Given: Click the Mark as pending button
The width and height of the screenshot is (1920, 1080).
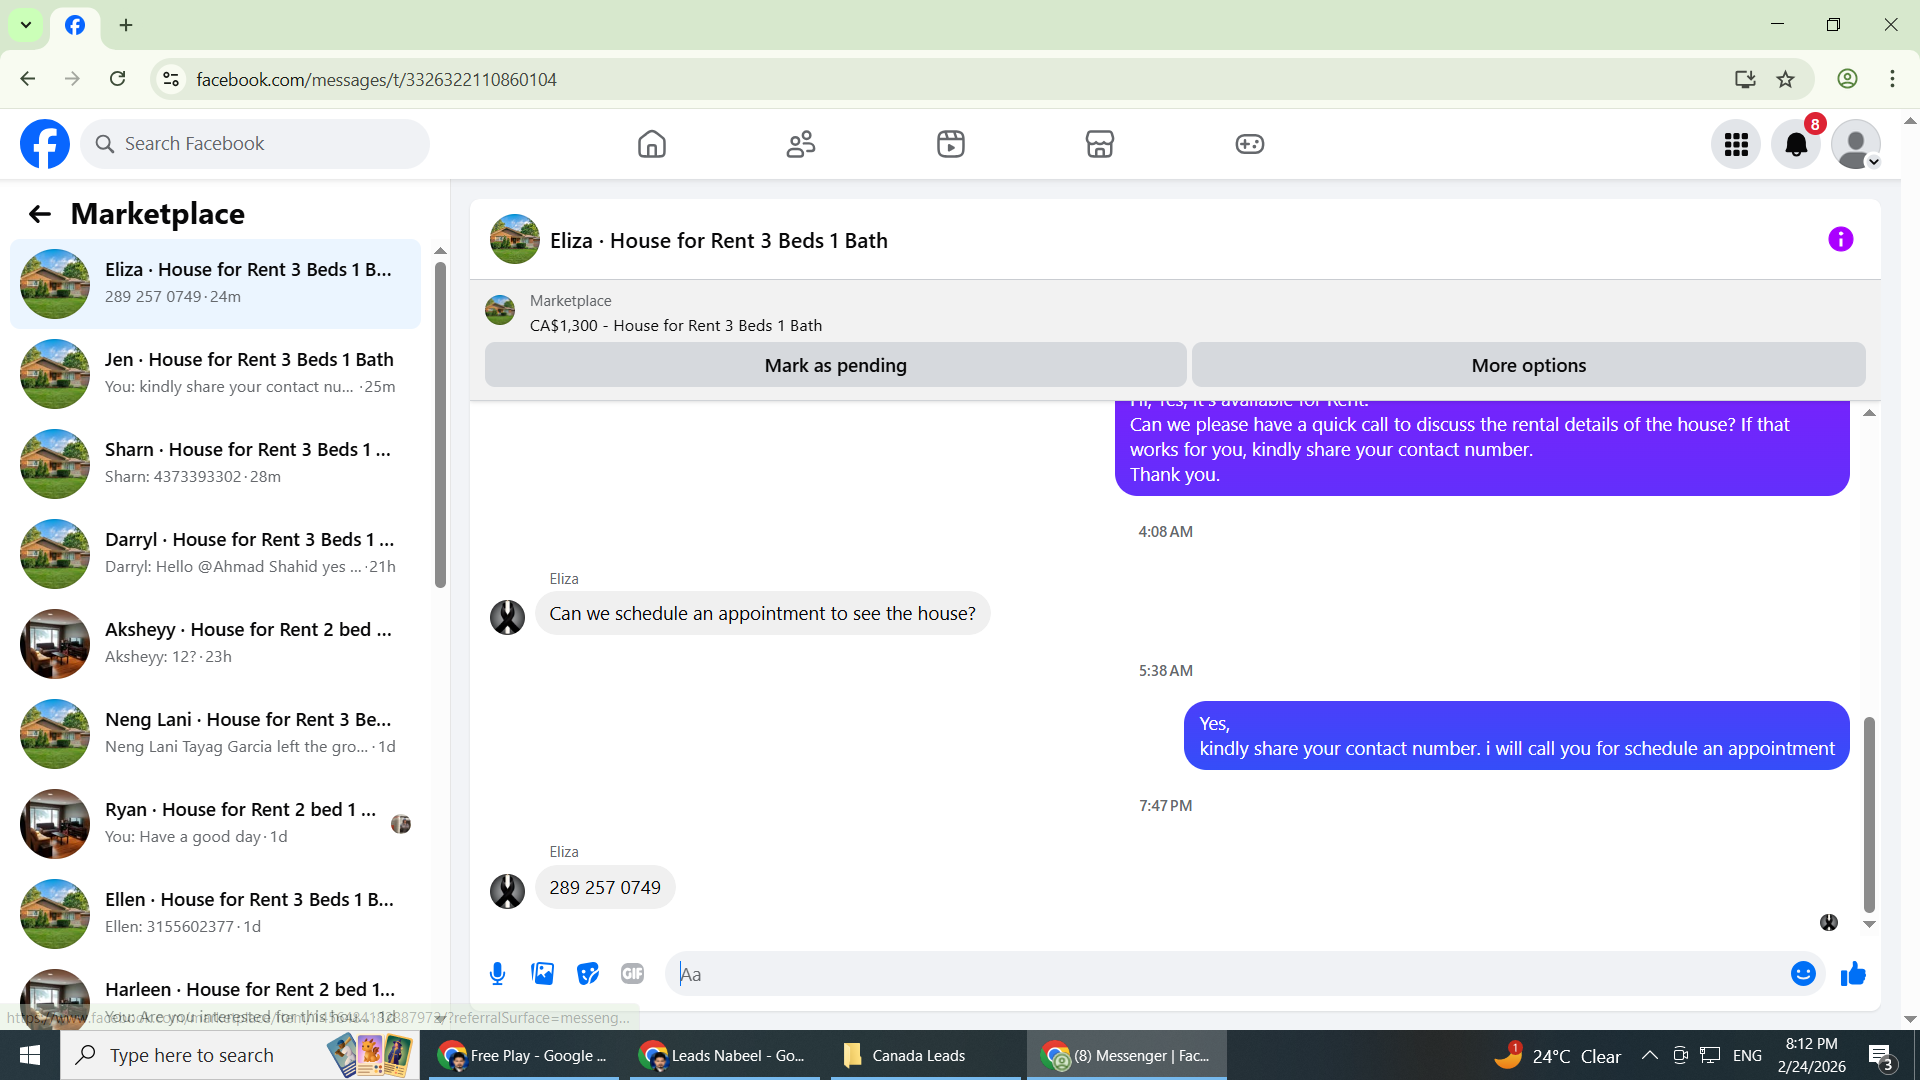Looking at the screenshot, I should pos(835,365).
